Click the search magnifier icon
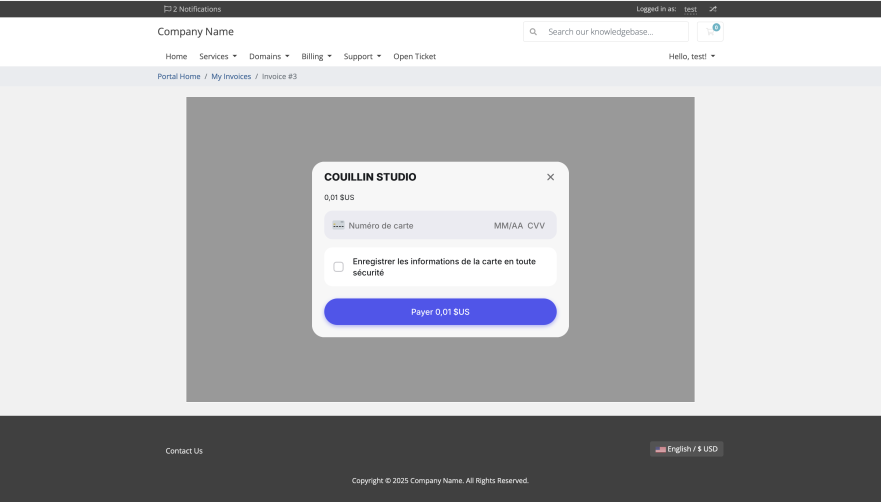The height and width of the screenshot is (502, 881). click(533, 32)
